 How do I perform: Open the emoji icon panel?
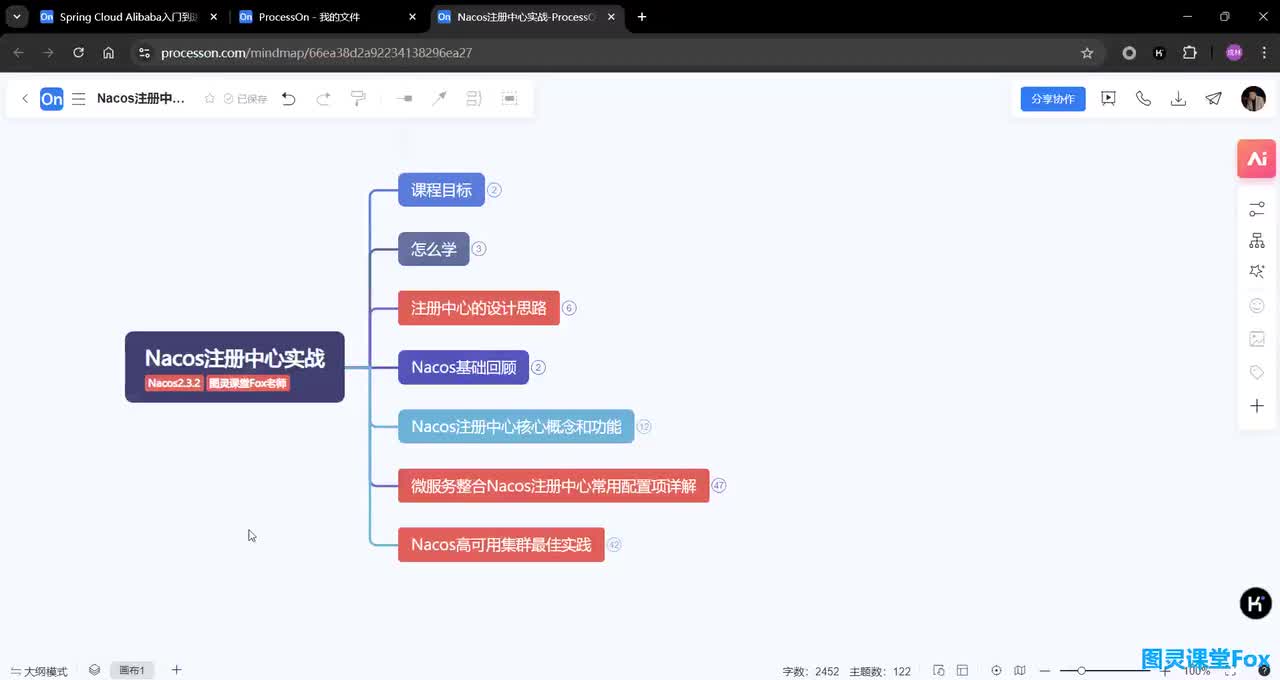pyautogui.click(x=1257, y=306)
